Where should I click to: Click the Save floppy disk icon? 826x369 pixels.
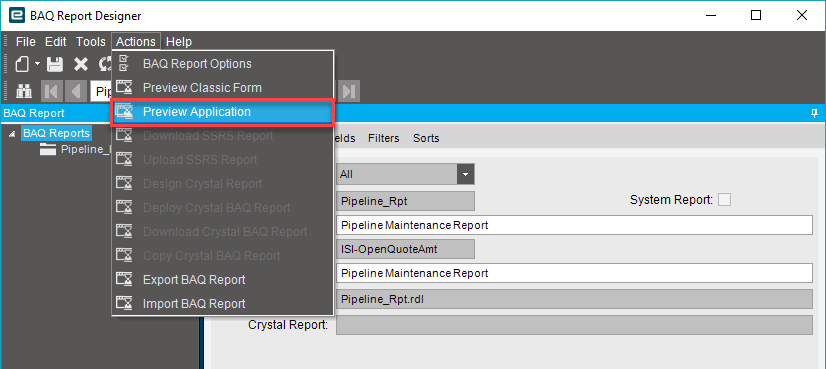[x=55, y=64]
